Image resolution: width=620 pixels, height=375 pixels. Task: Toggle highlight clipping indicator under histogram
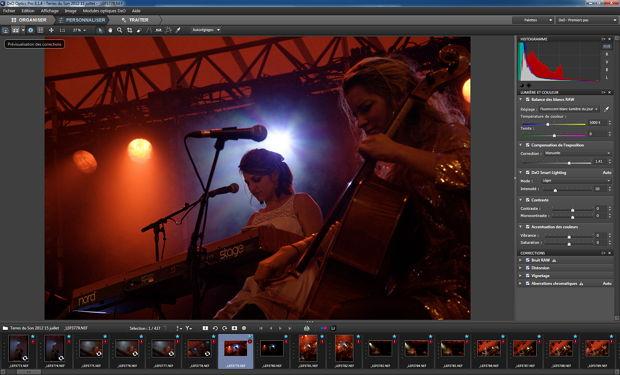(529, 85)
